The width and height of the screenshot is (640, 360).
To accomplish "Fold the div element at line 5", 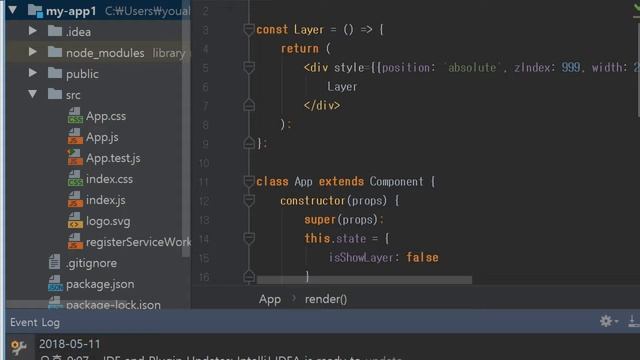I will (x=249, y=67).
